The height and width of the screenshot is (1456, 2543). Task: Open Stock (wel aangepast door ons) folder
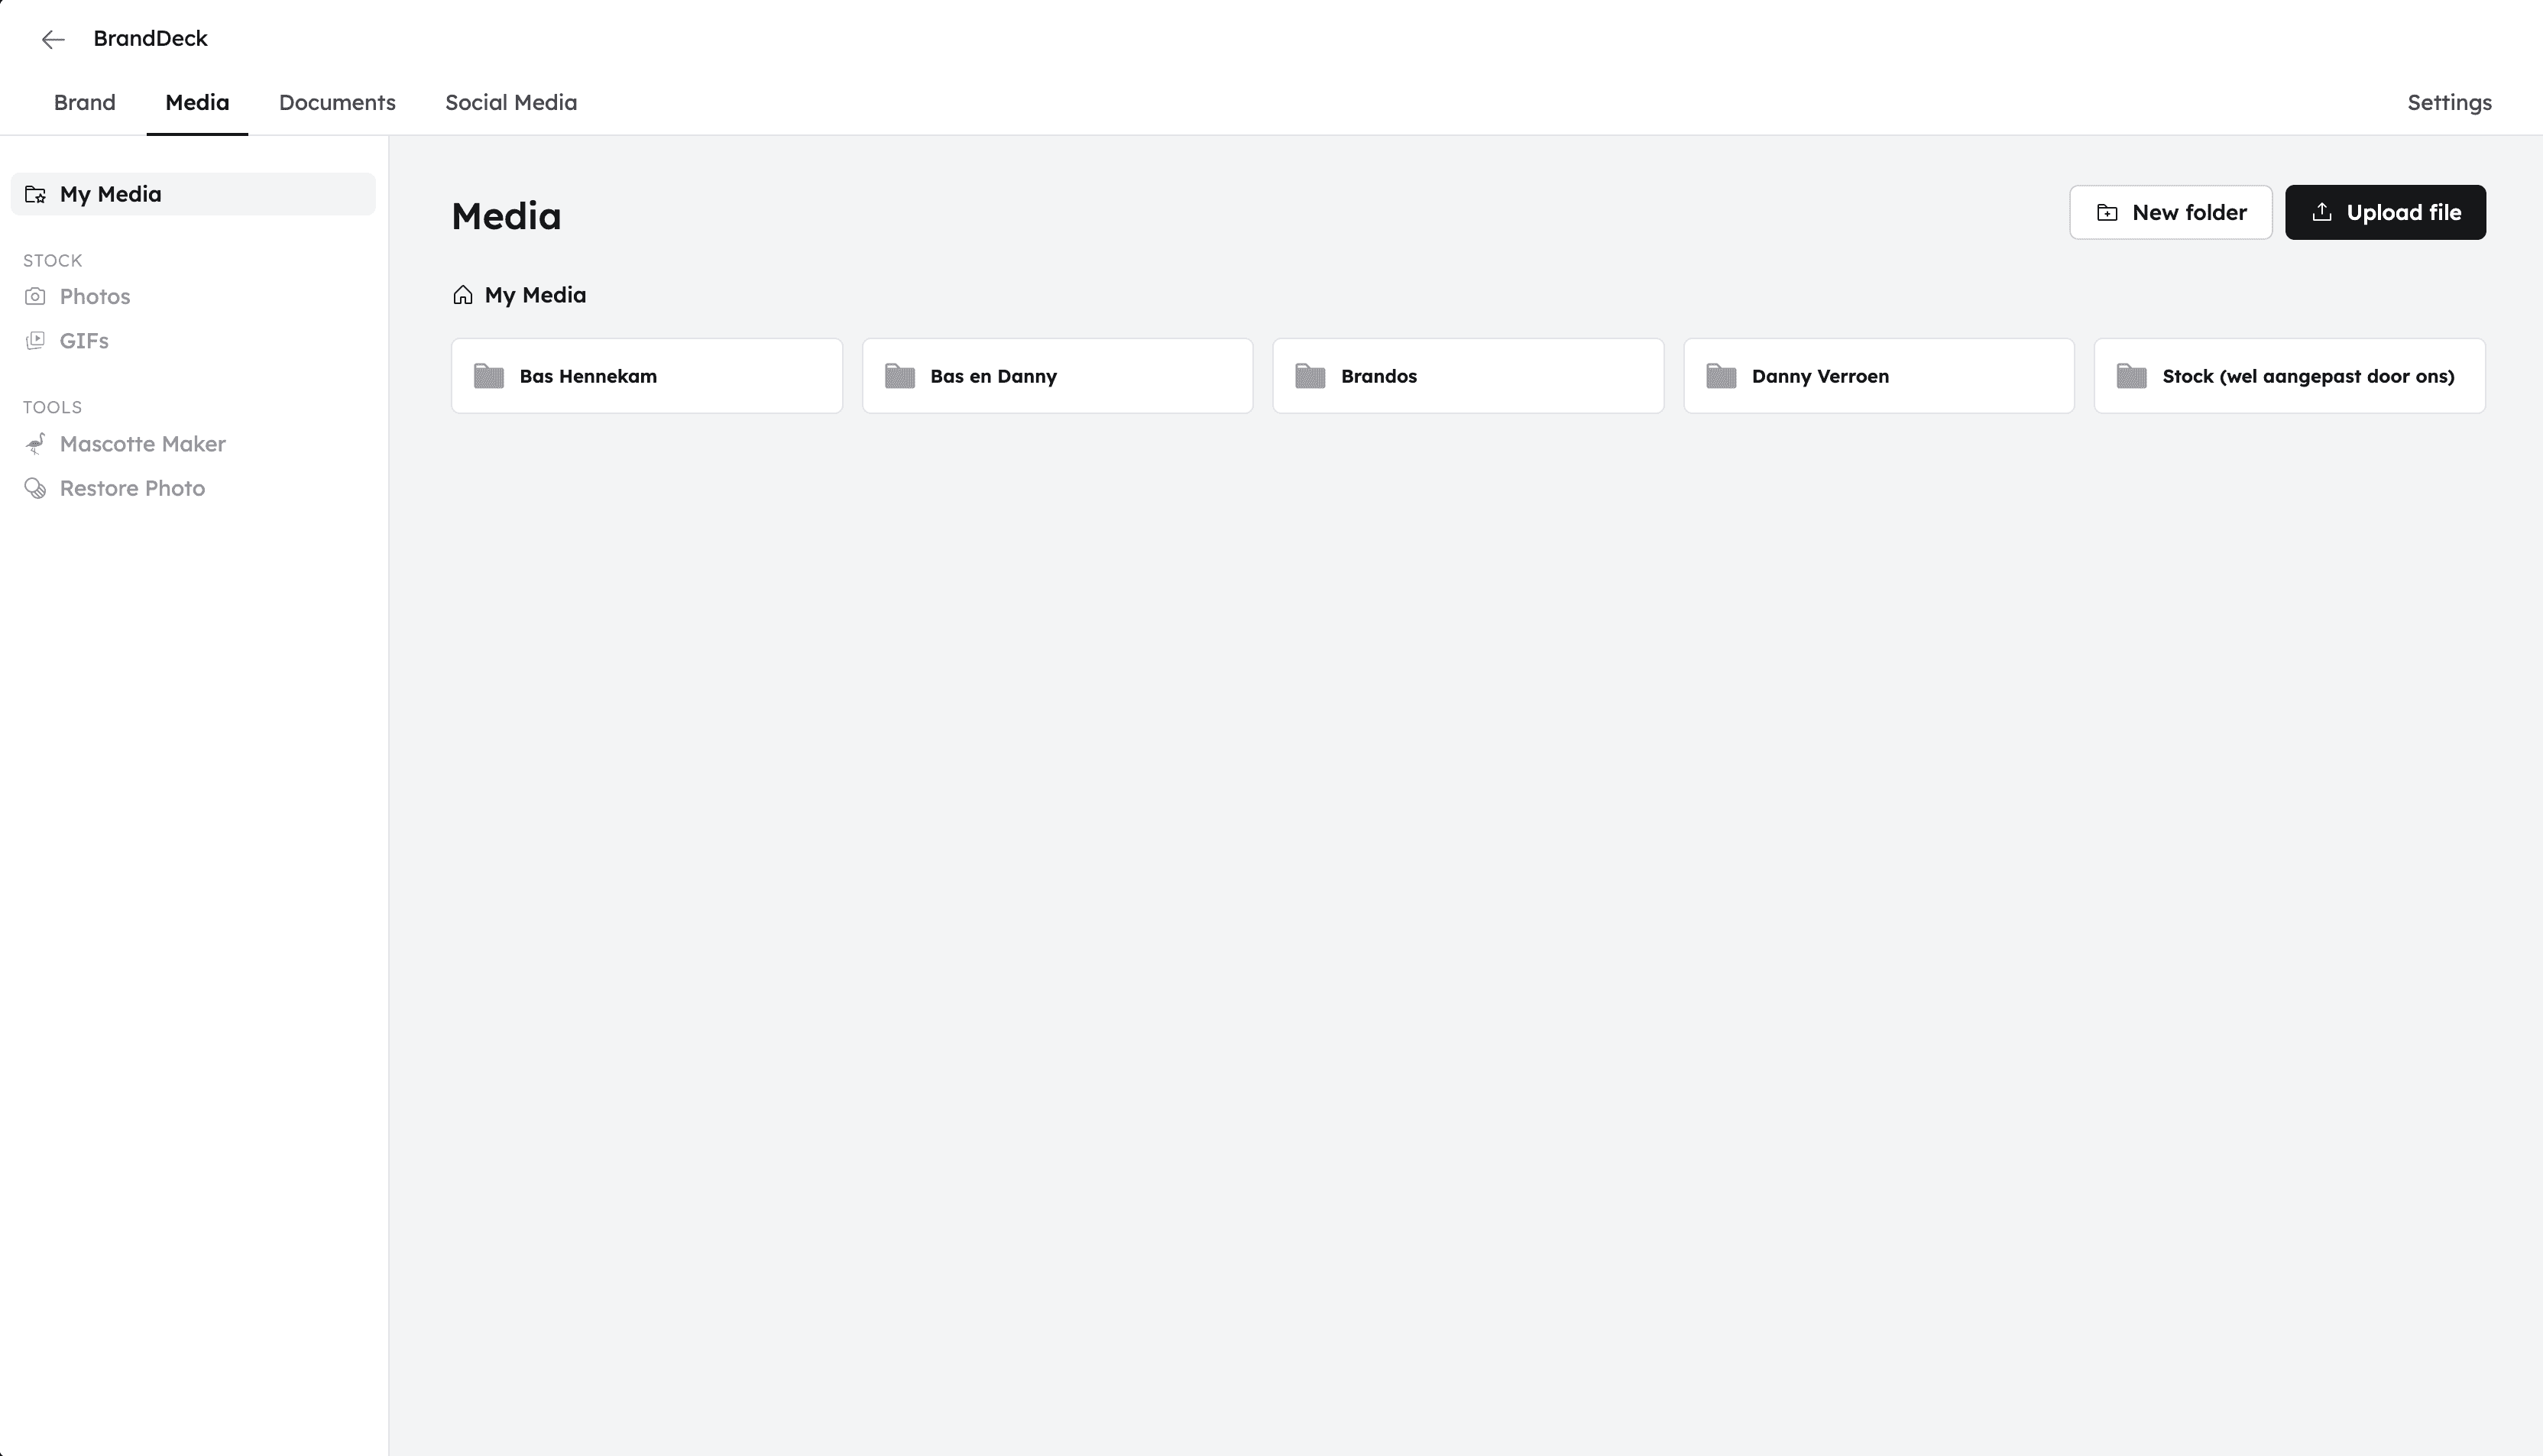tap(2289, 376)
